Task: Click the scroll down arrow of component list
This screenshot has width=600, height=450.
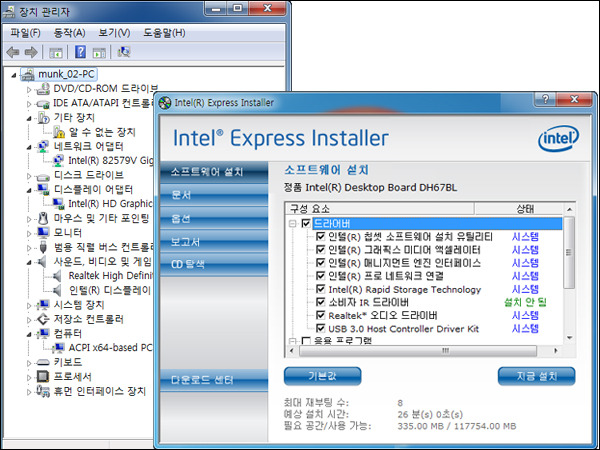Action: point(569,338)
